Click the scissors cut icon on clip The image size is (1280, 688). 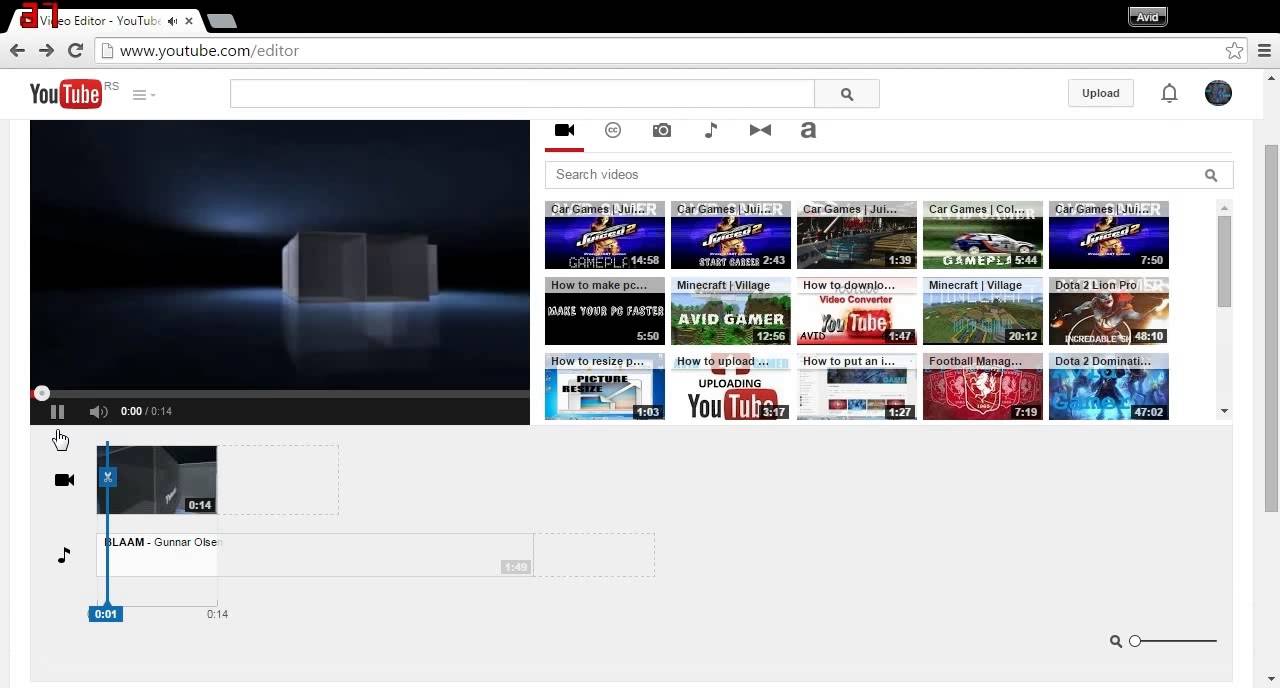click(x=108, y=477)
